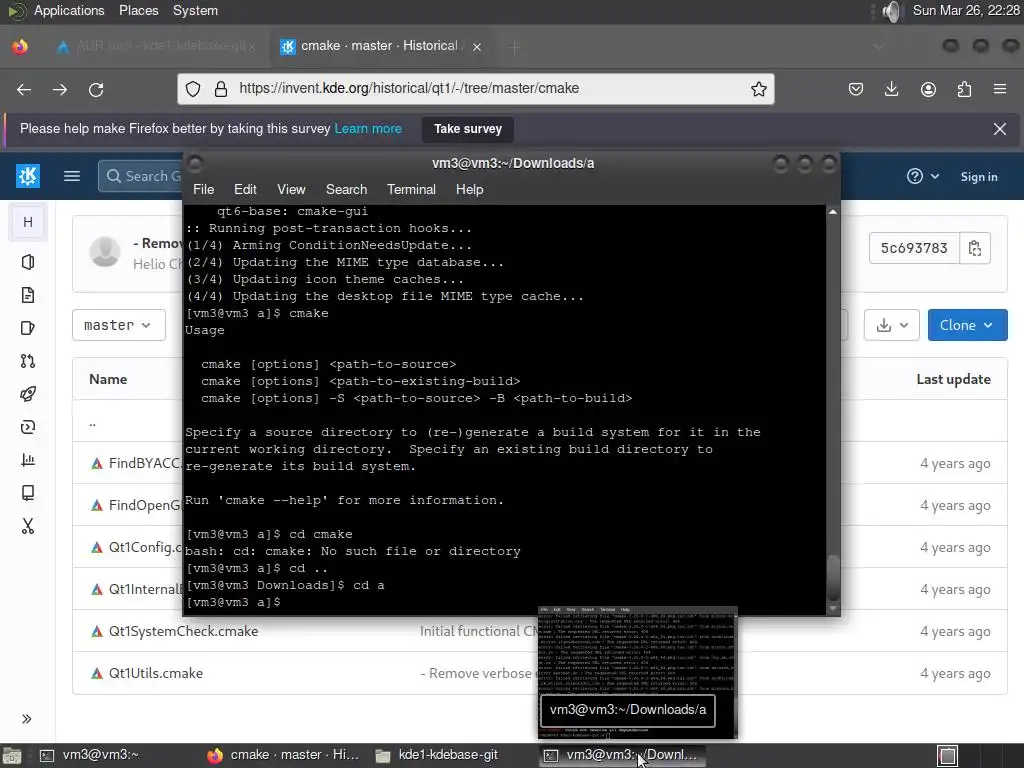This screenshot has width=1024, height=768.
Task: Open the terminal Terminal menu
Action: coord(411,189)
